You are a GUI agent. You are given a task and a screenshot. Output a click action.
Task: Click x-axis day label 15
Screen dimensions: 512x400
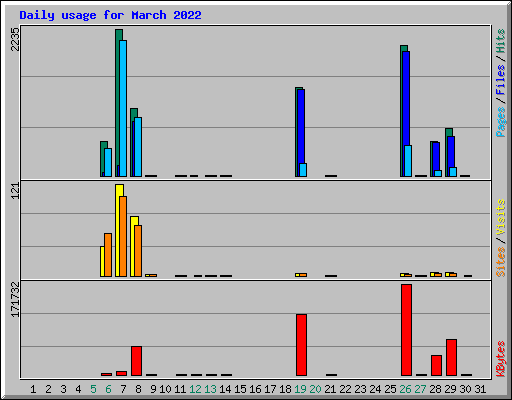(240, 389)
